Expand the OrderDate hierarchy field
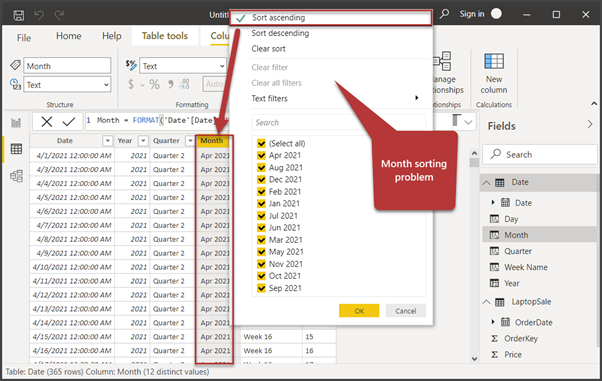Image resolution: width=602 pixels, height=381 pixels. point(493,322)
